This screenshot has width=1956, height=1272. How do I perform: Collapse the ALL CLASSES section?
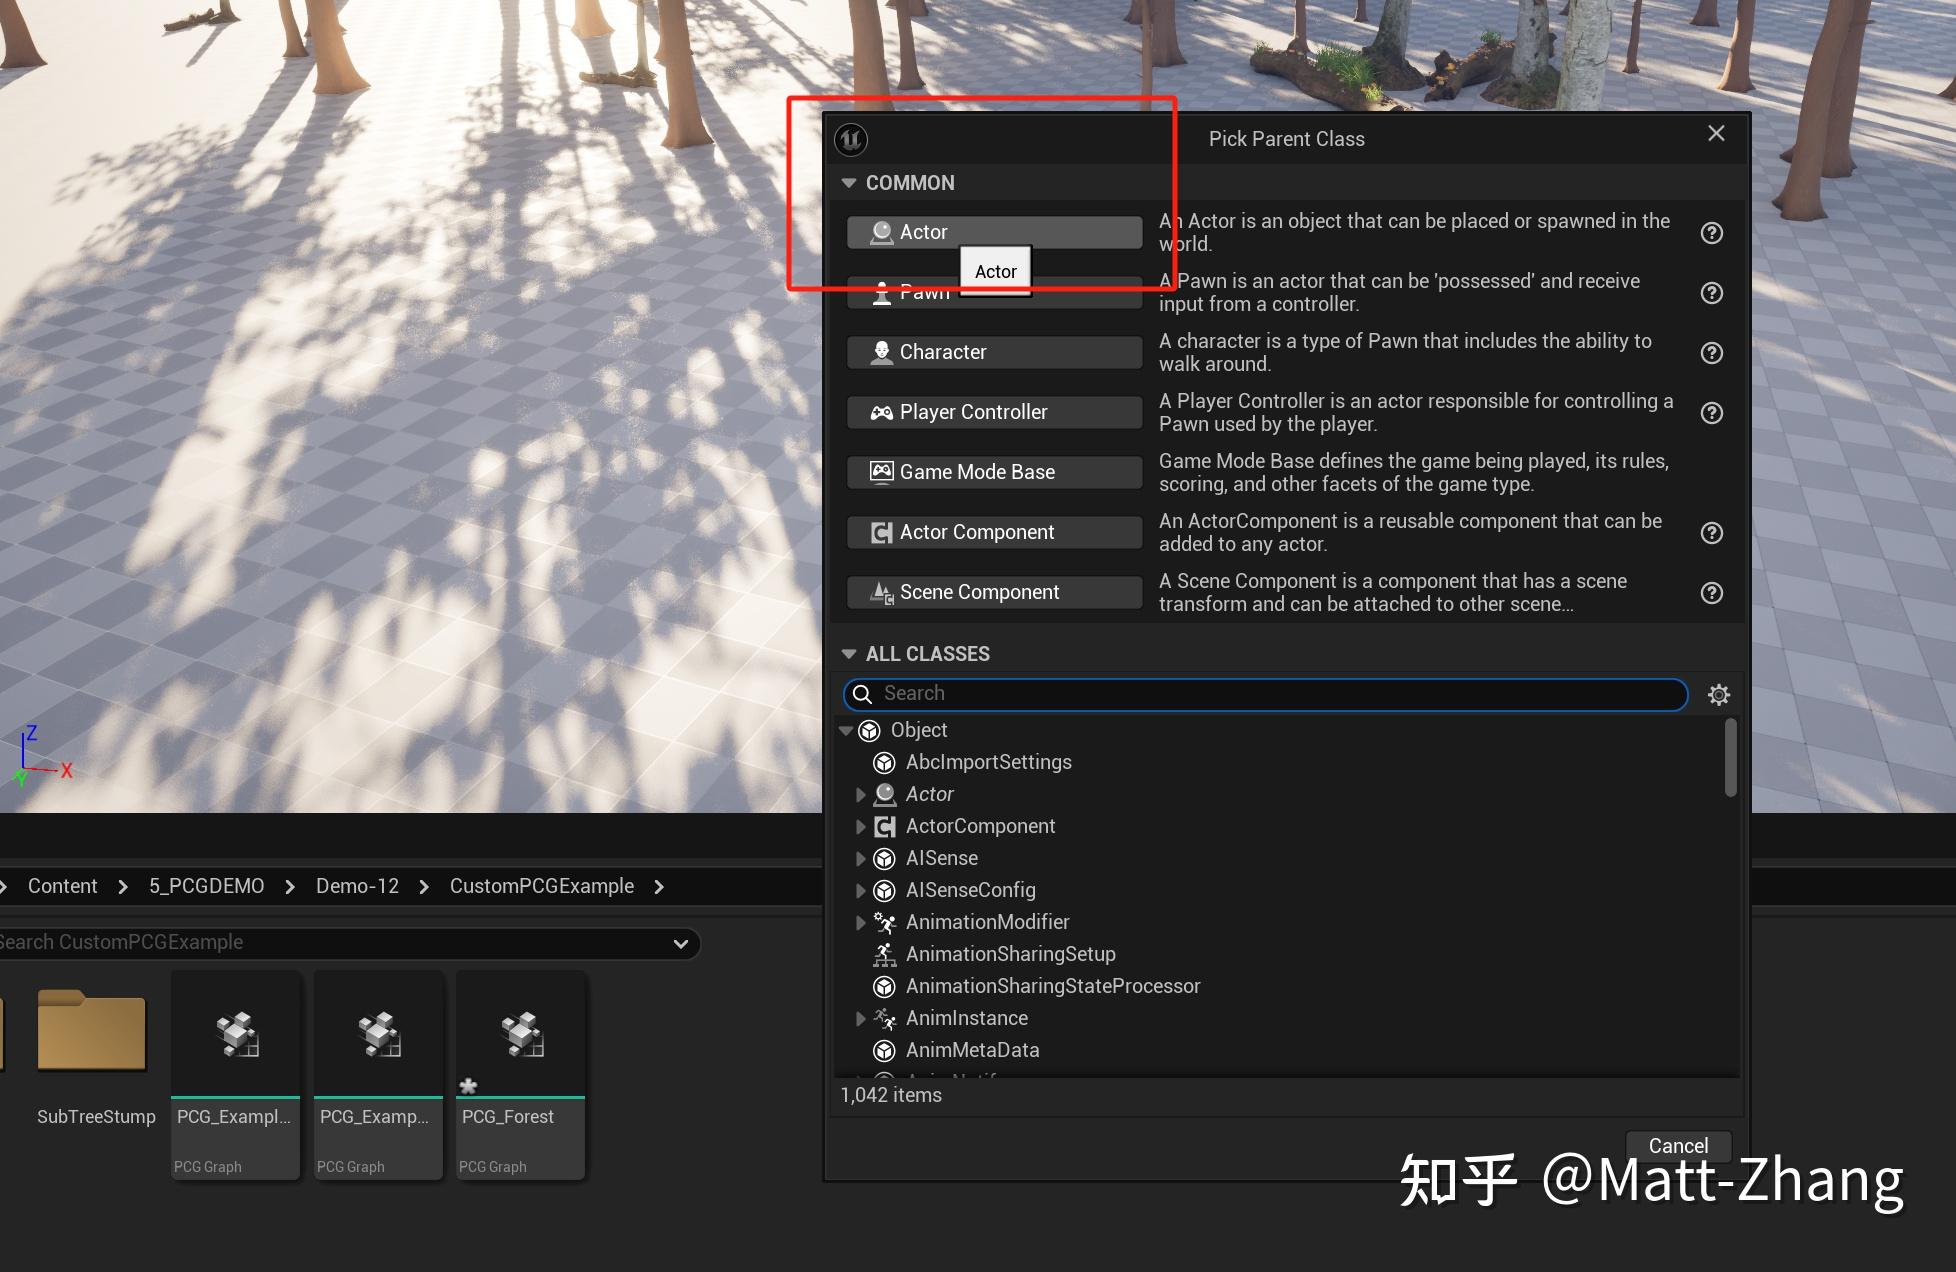(x=849, y=653)
